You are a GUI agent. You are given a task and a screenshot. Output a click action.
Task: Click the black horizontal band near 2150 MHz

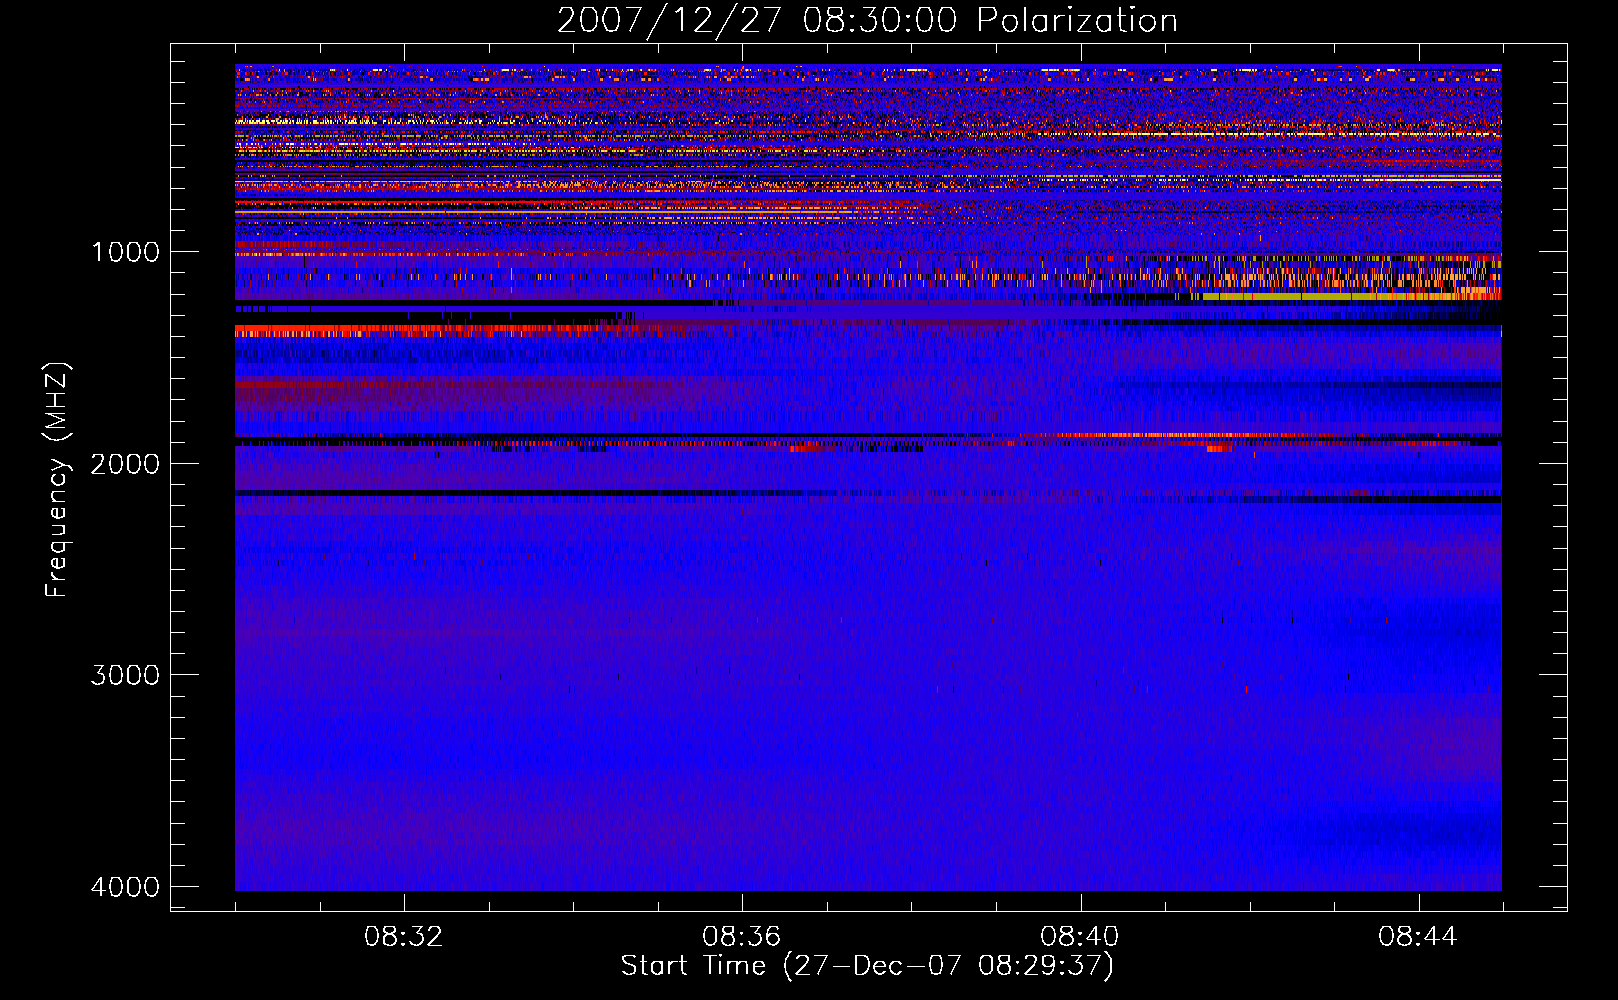(520, 493)
